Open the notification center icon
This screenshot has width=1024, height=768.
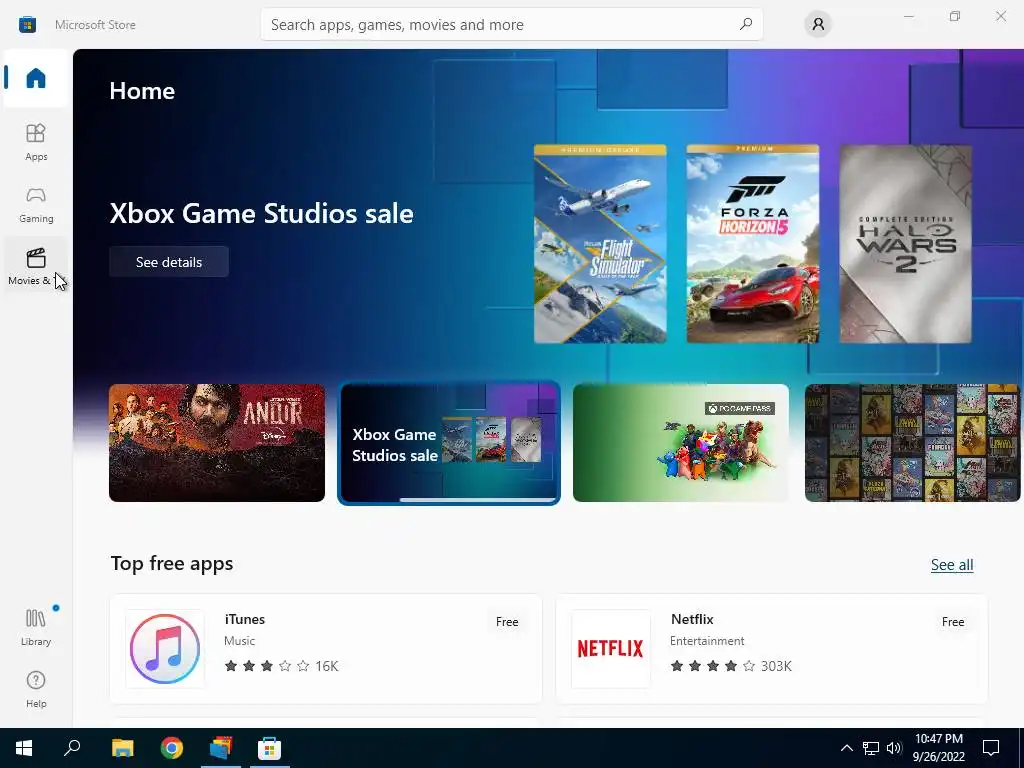991,748
